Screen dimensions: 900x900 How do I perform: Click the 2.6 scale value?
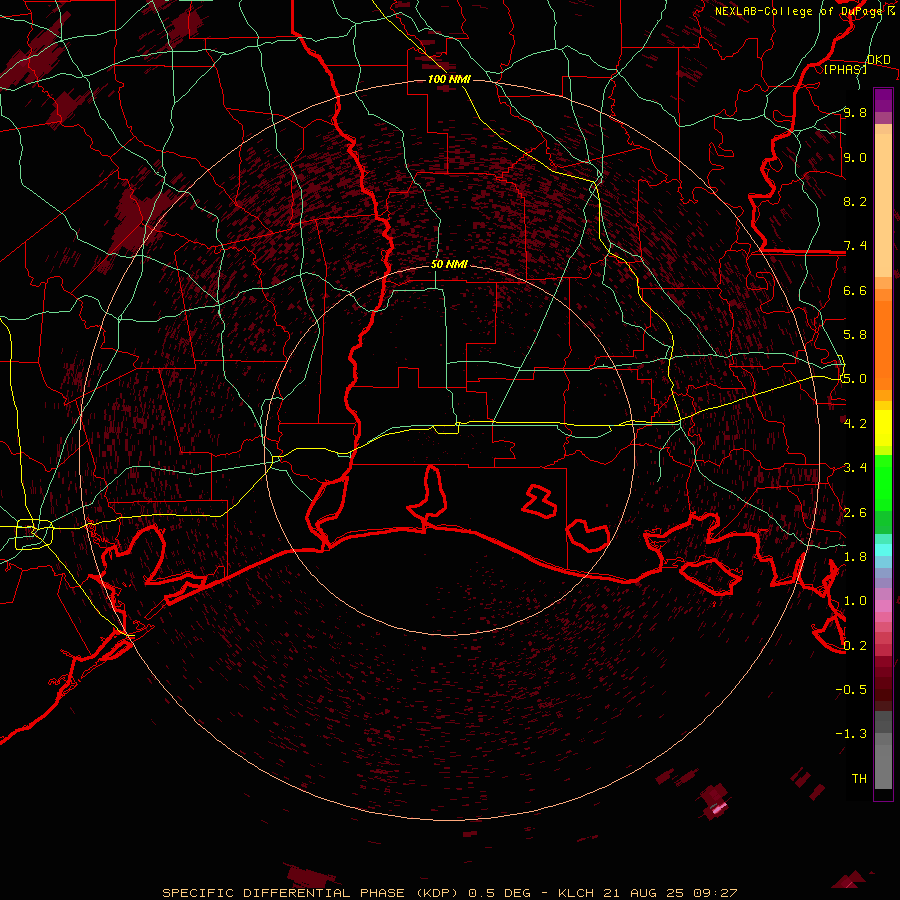point(855,512)
